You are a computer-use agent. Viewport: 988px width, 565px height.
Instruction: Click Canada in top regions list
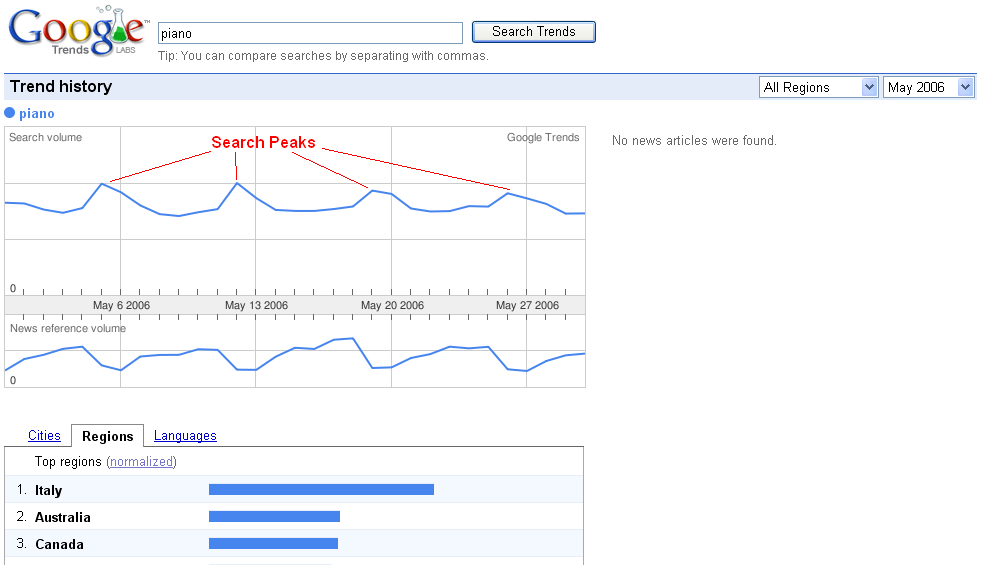pyautogui.click(x=59, y=544)
